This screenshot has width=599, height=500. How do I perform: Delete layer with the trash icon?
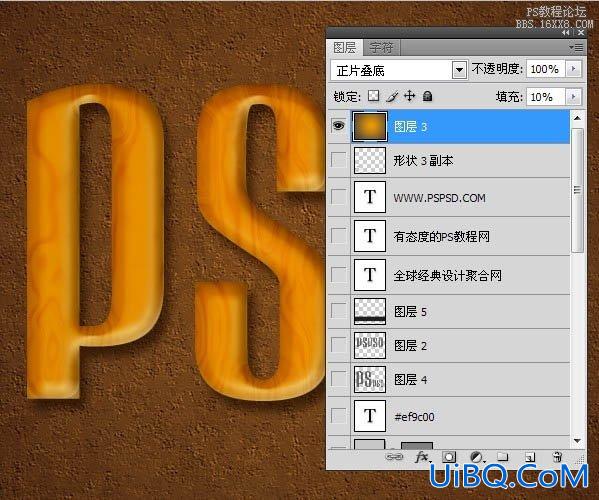point(557,456)
